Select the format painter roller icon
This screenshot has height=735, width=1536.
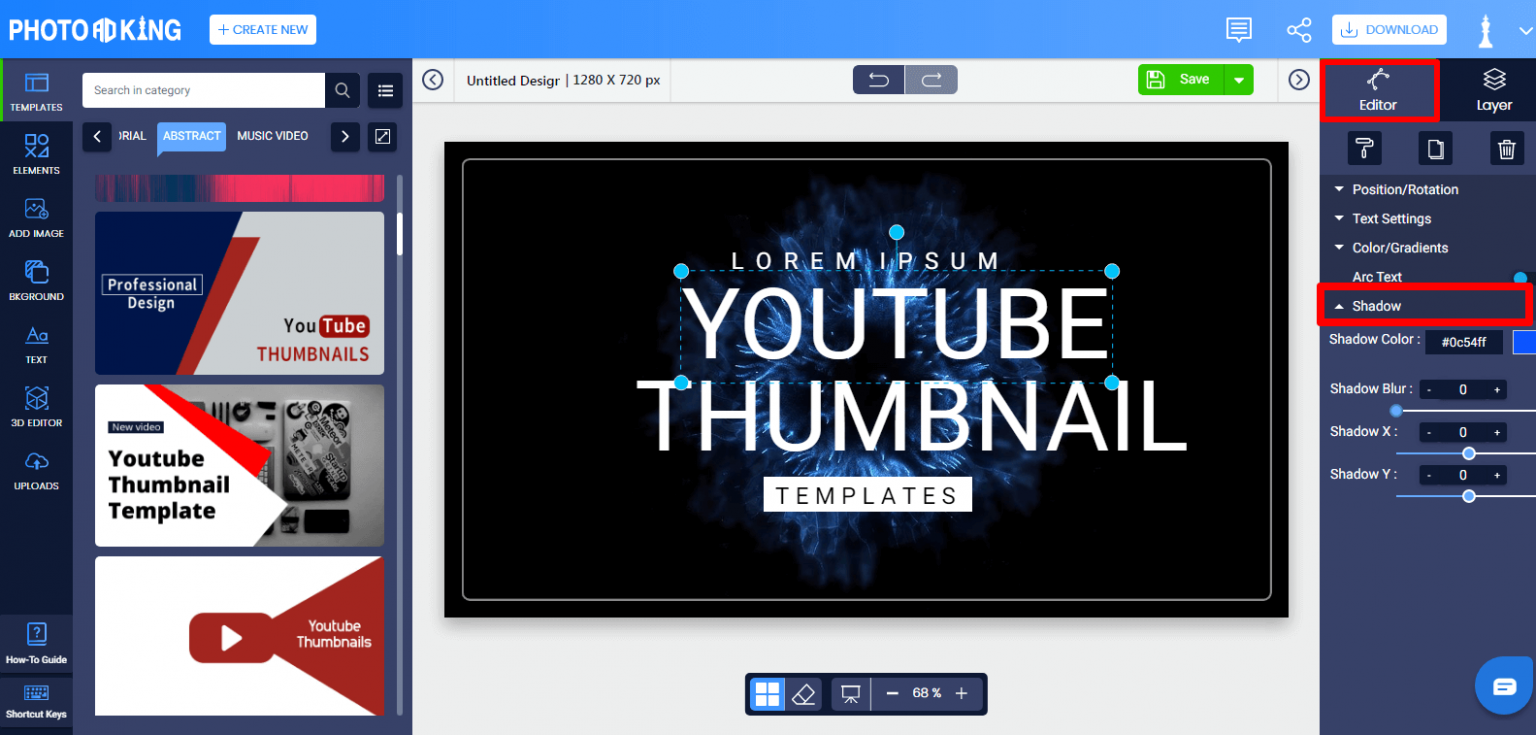pos(1364,148)
